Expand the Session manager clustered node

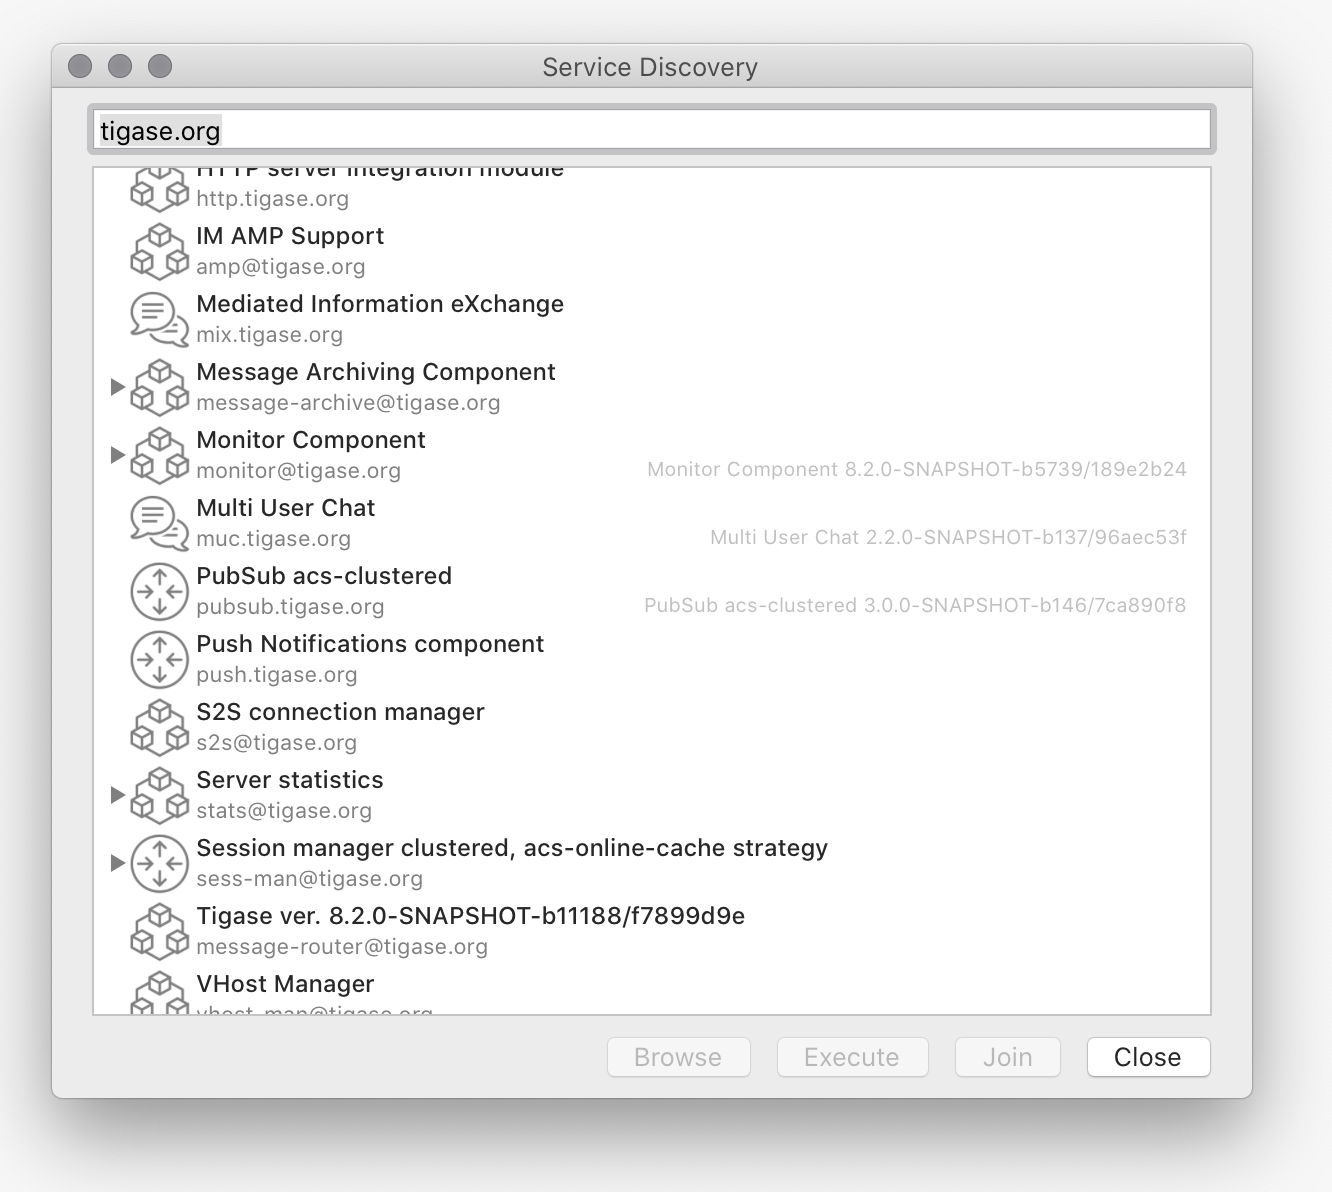coord(117,862)
